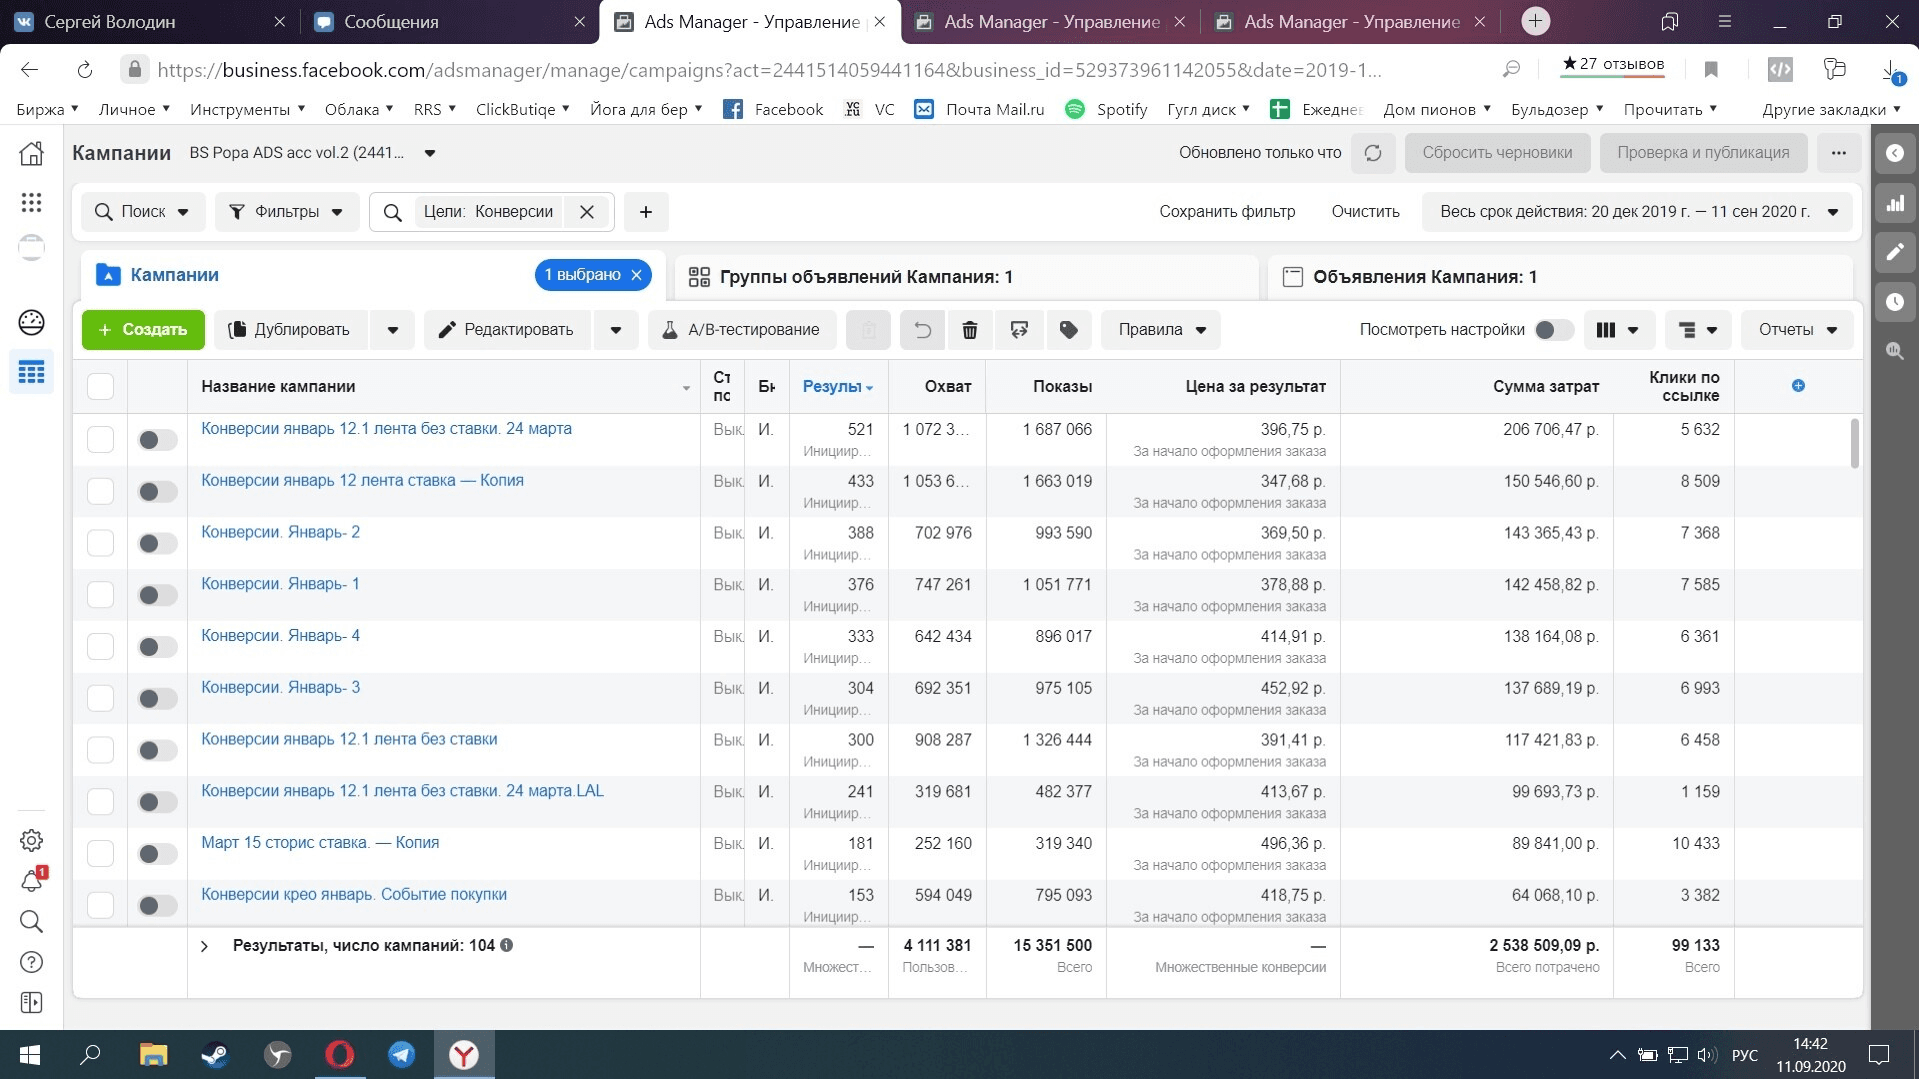1919x1079 pixels.
Task: Open the charts icon in right panel
Action: click(x=1895, y=203)
